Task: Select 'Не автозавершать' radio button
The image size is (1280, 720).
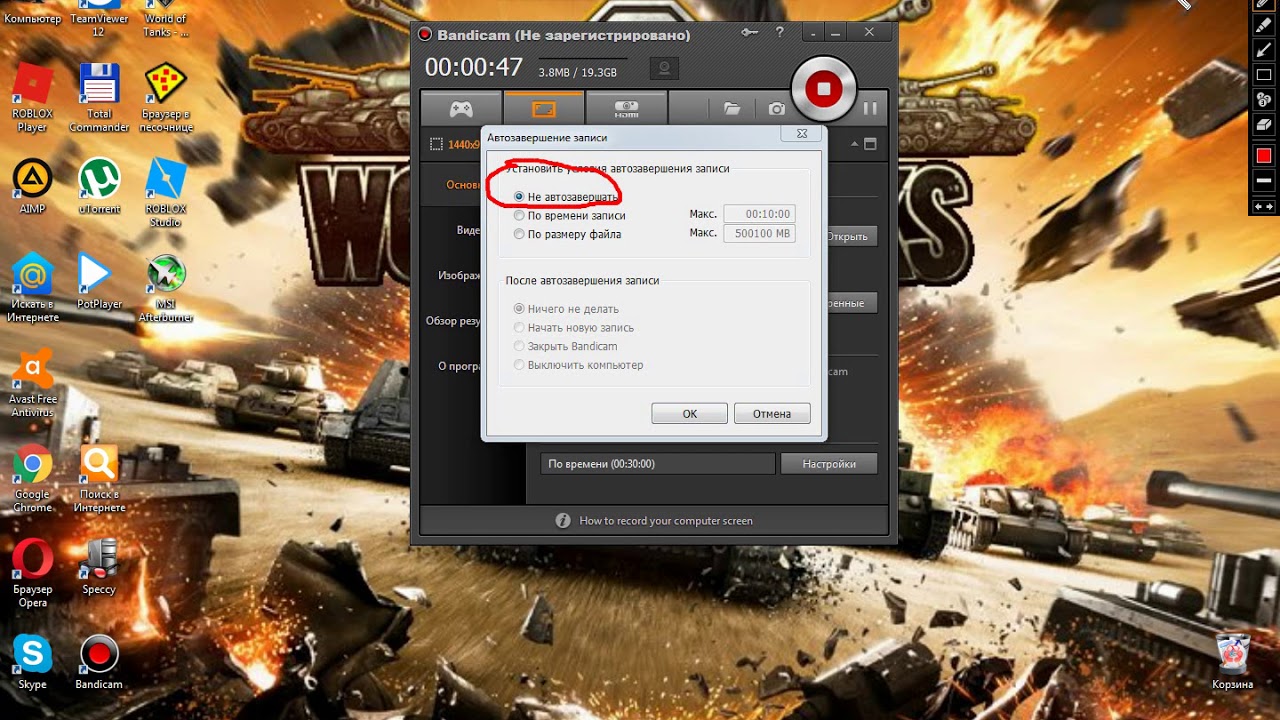Action: pyautogui.click(x=519, y=197)
